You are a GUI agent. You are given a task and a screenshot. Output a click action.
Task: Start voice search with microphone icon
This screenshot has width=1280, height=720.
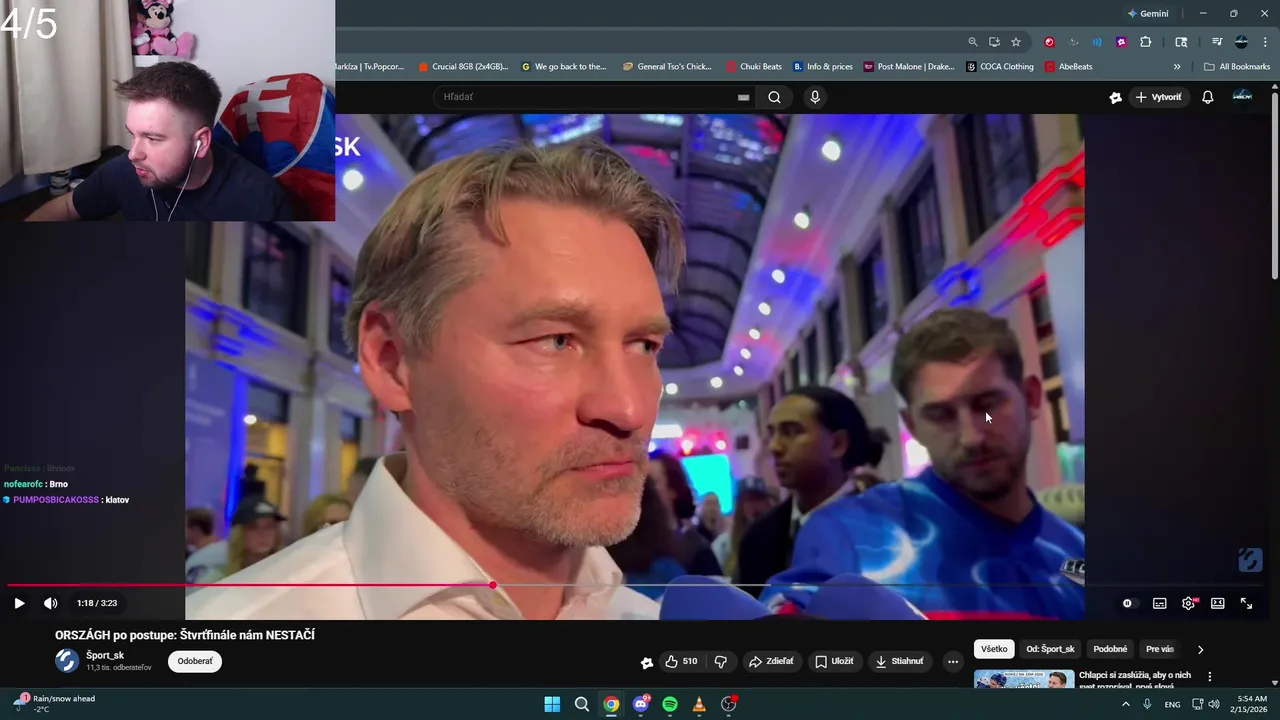click(x=815, y=97)
